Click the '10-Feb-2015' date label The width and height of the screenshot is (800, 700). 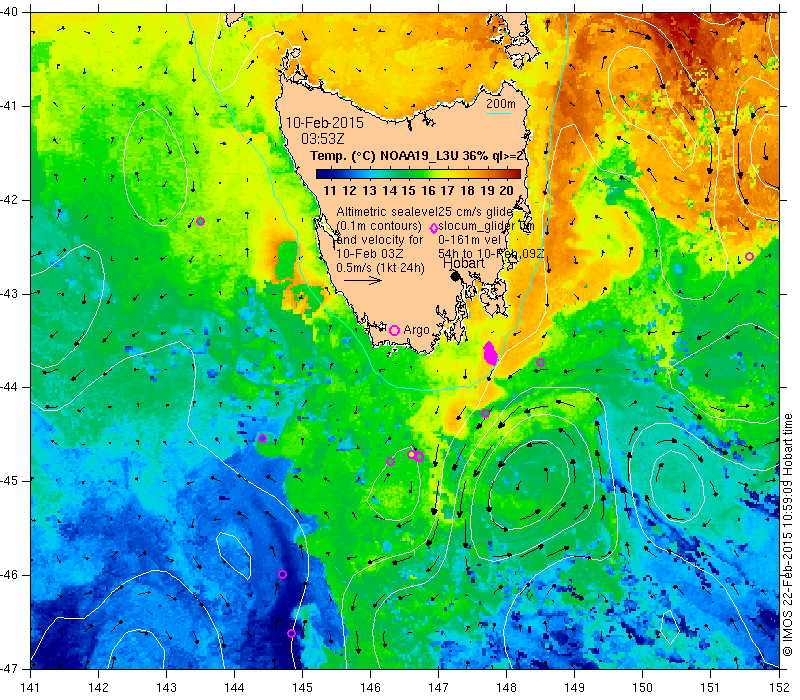[324, 123]
